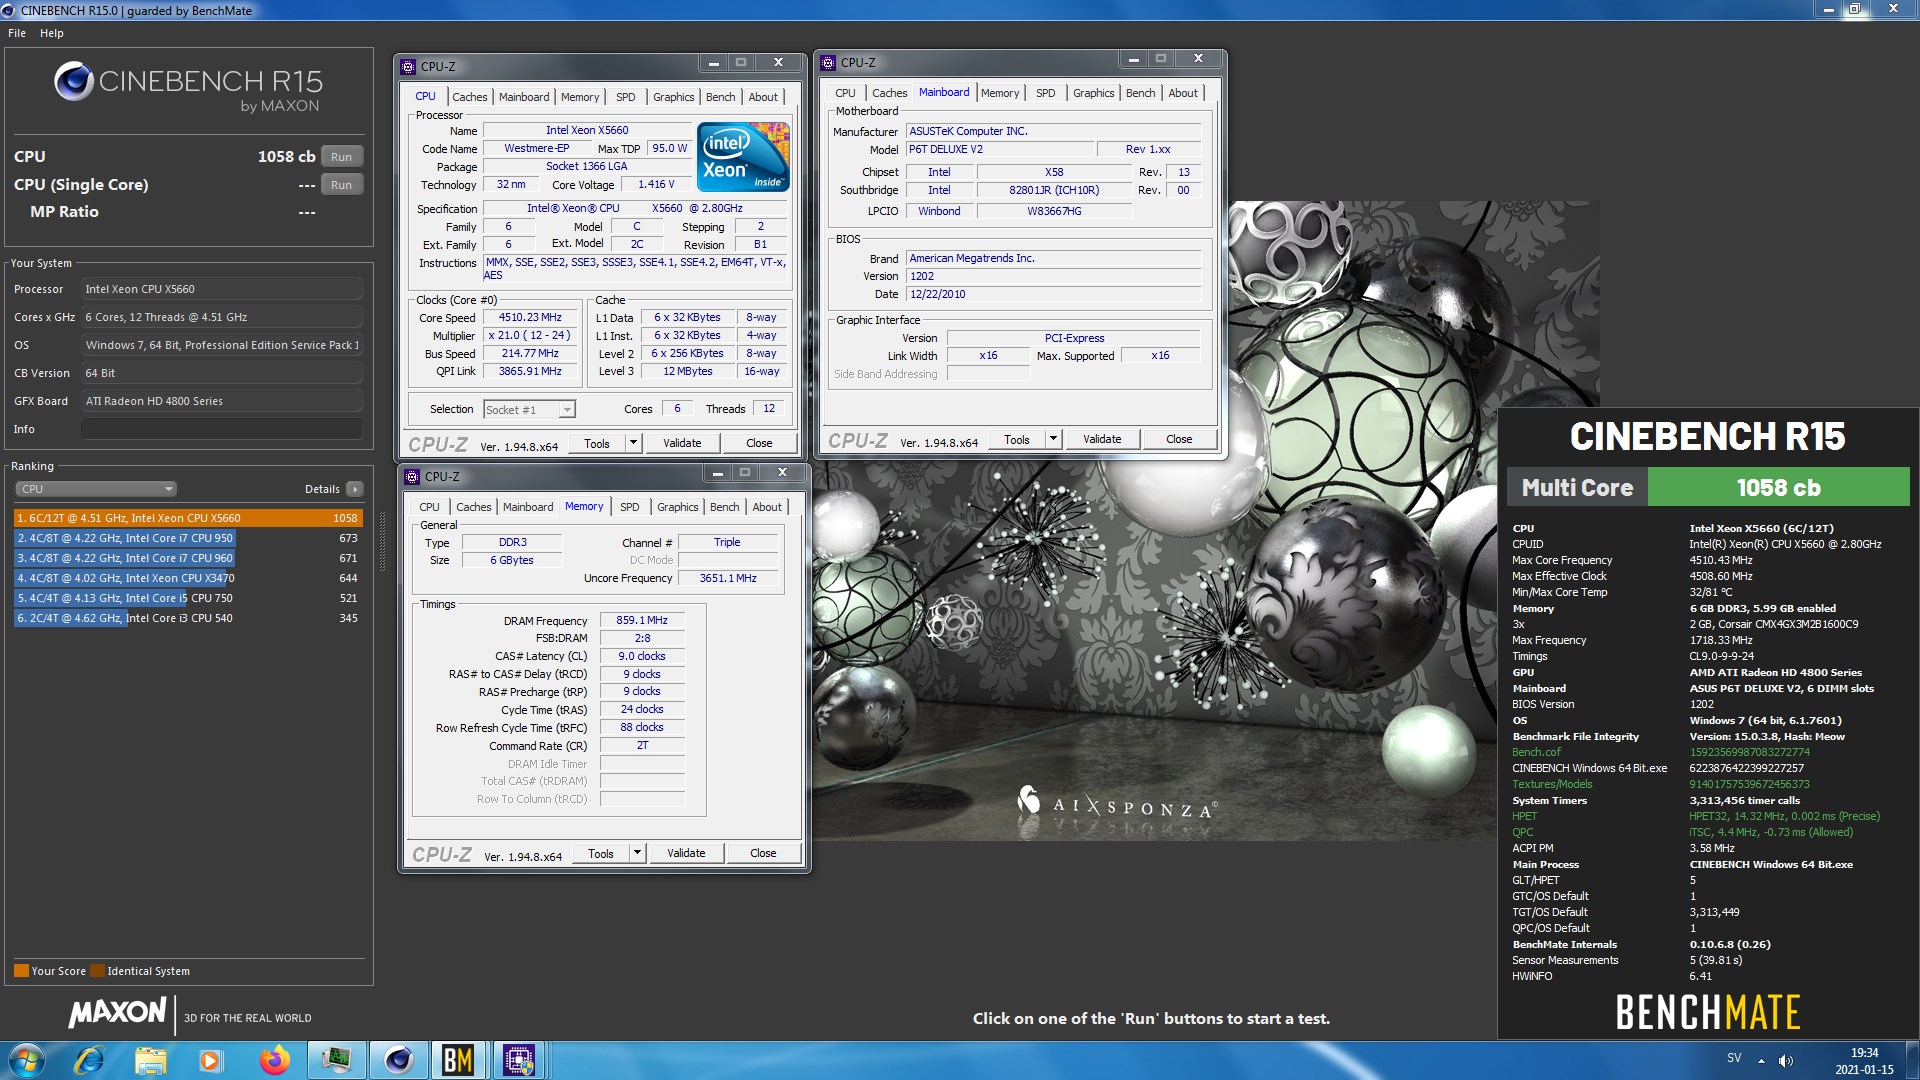Open Firefox from the taskbar

click(x=274, y=1060)
